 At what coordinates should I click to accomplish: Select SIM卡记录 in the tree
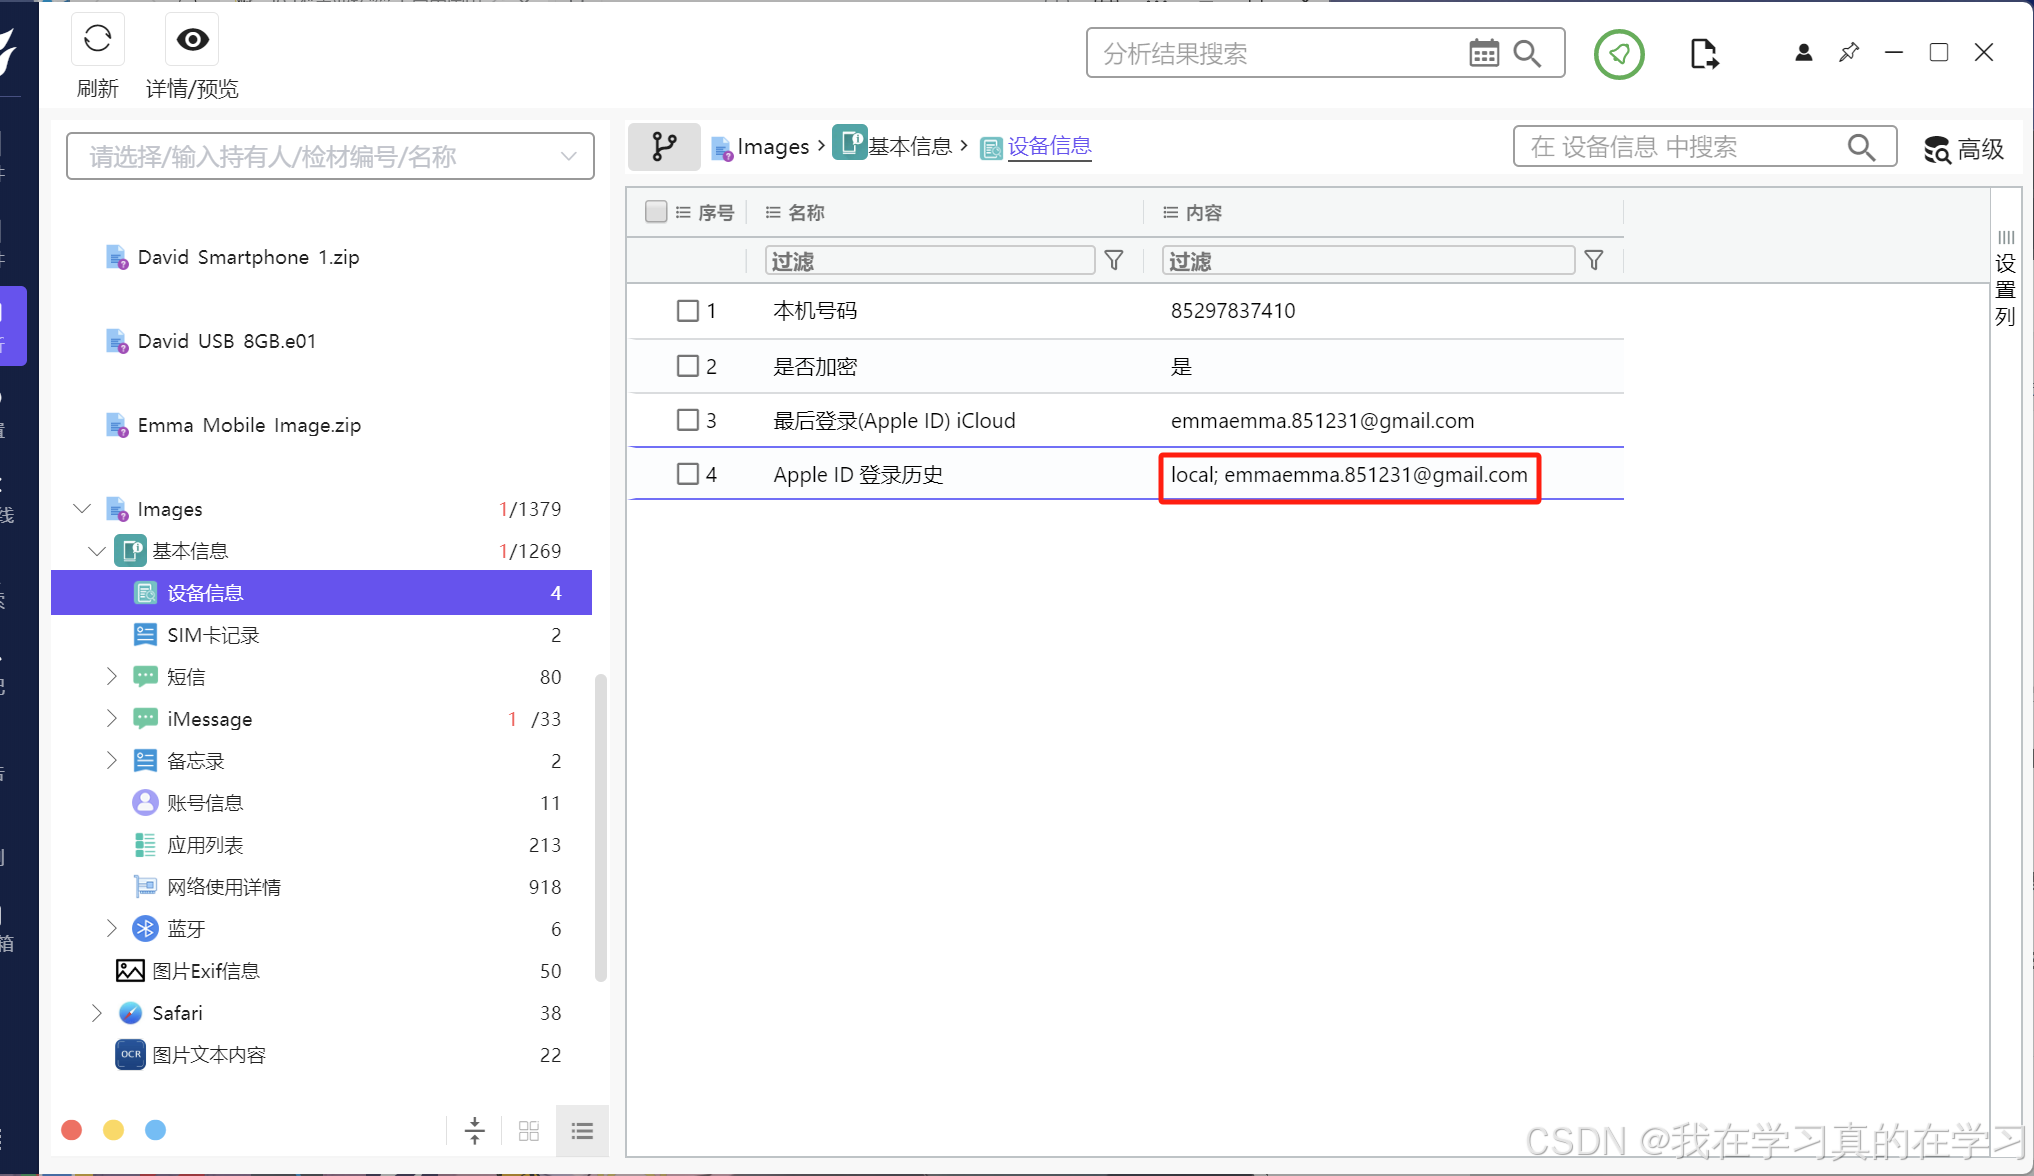[213, 635]
